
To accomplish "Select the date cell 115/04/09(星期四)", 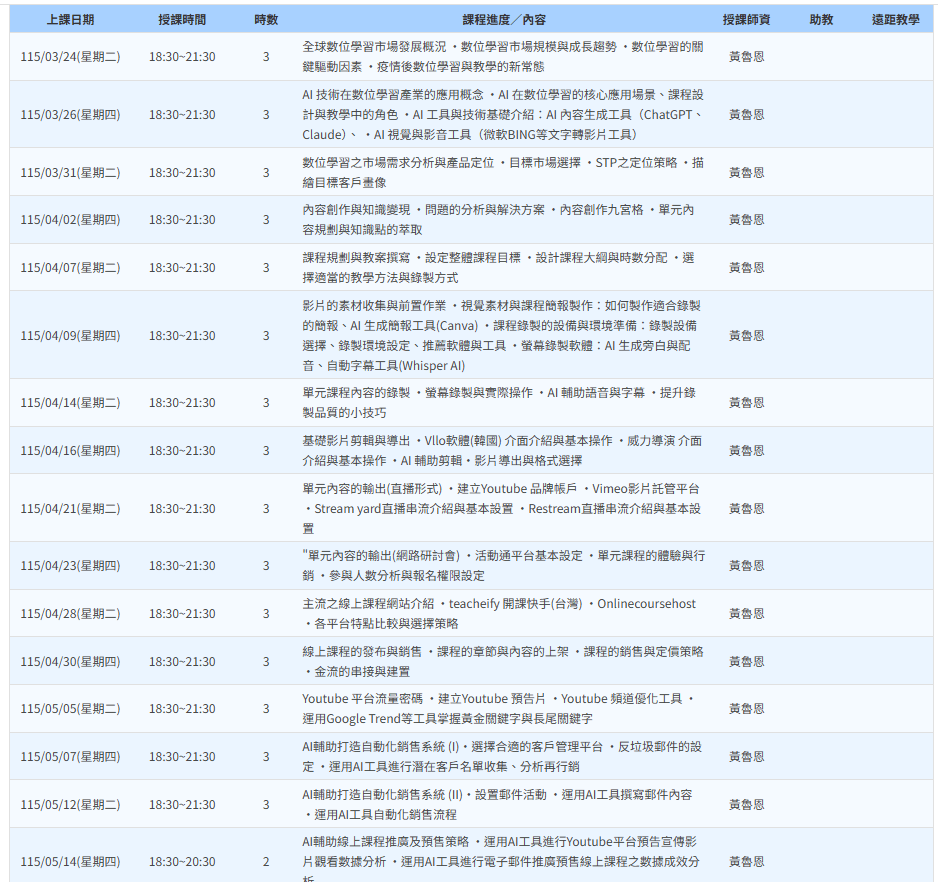I will point(70,336).
